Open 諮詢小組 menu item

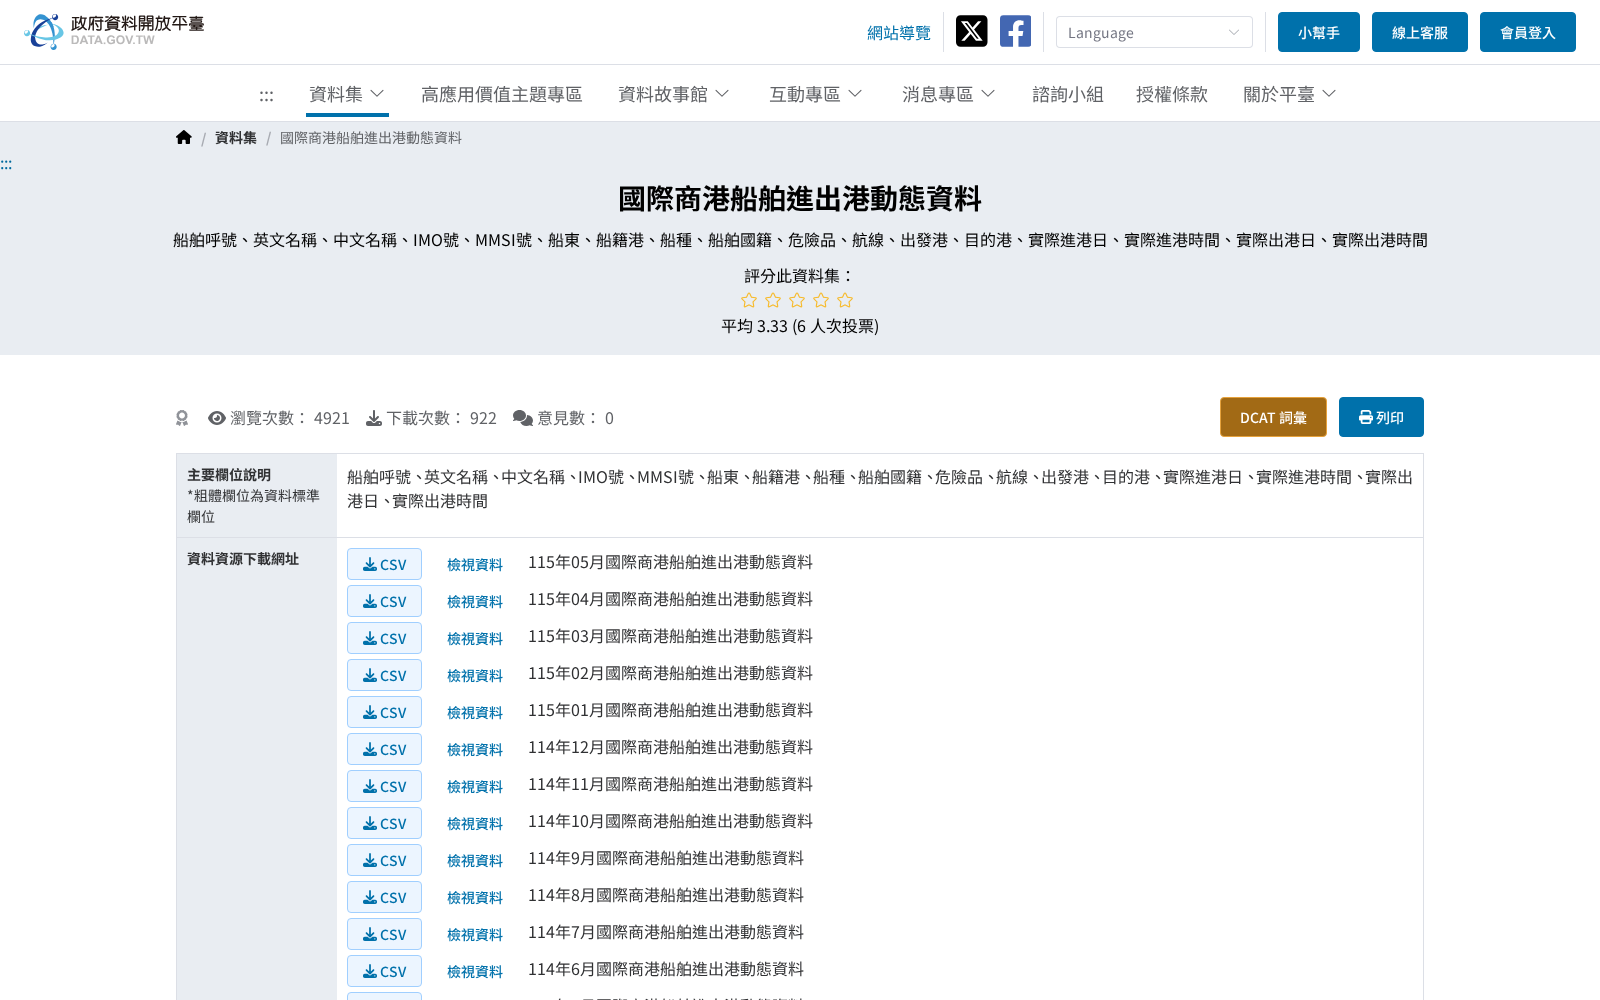(1068, 94)
